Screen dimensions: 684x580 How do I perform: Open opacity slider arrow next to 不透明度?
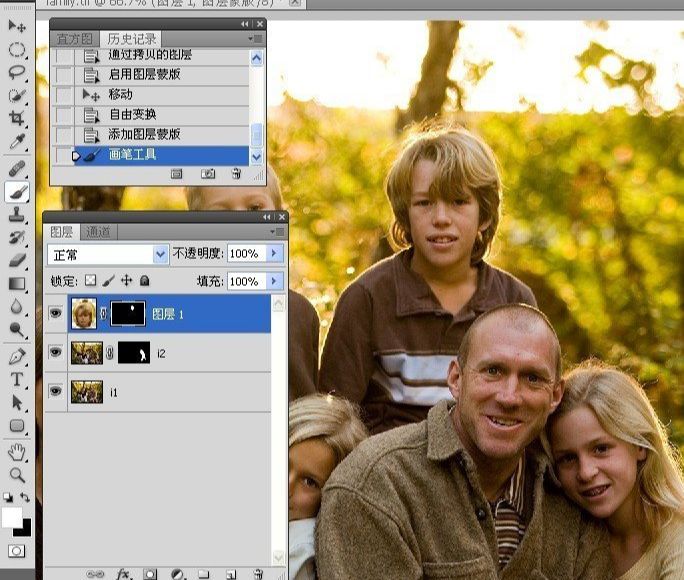(x=274, y=253)
